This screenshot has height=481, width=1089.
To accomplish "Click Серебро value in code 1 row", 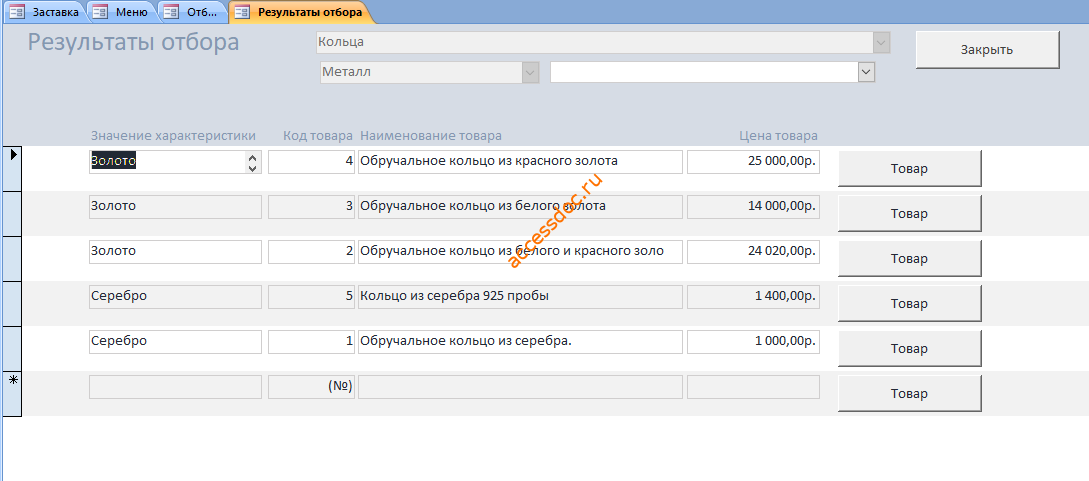I will (175, 341).
